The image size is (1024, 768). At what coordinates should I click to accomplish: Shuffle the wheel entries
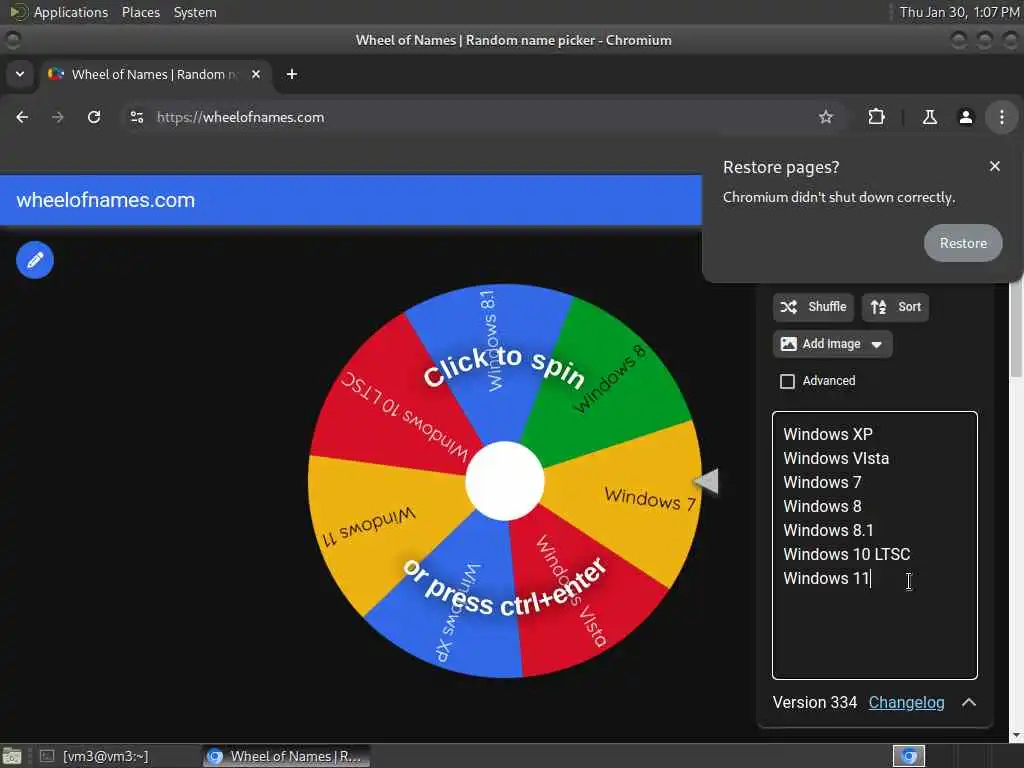(813, 307)
